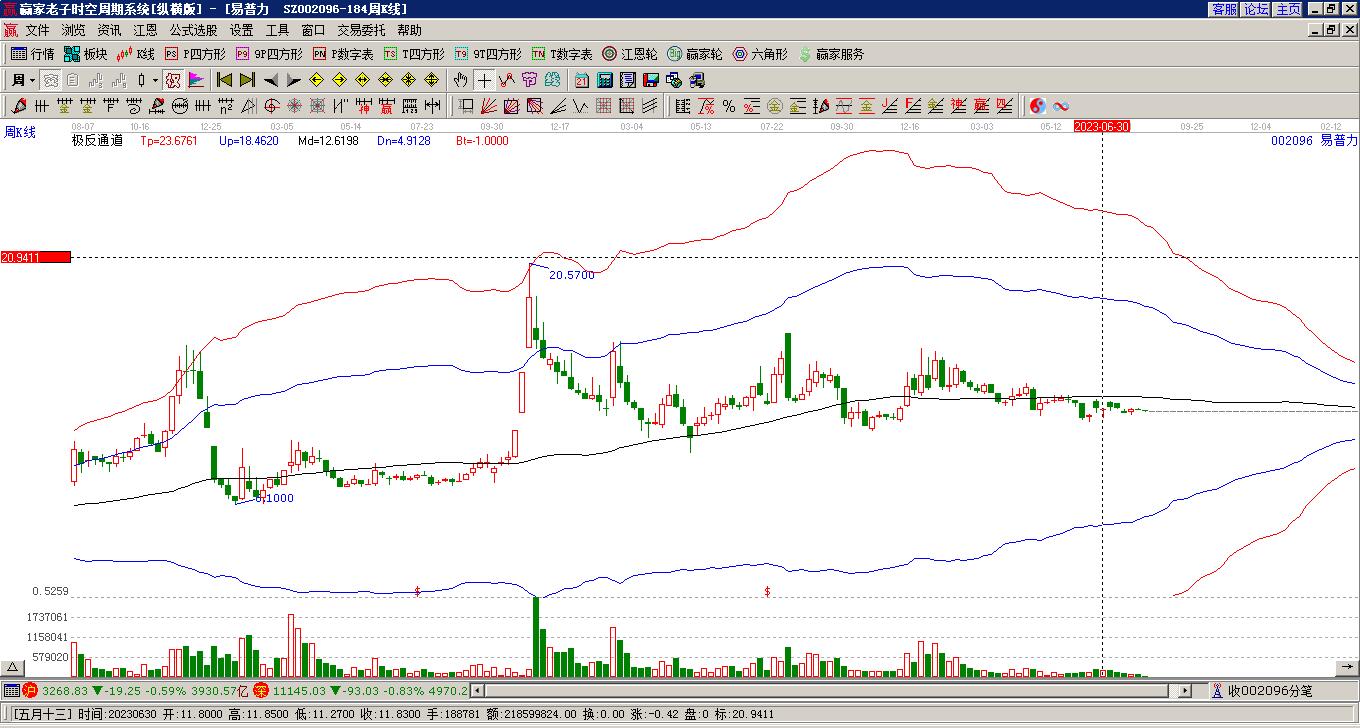Click the horizontal scrollbar right arrow

coord(1186,690)
